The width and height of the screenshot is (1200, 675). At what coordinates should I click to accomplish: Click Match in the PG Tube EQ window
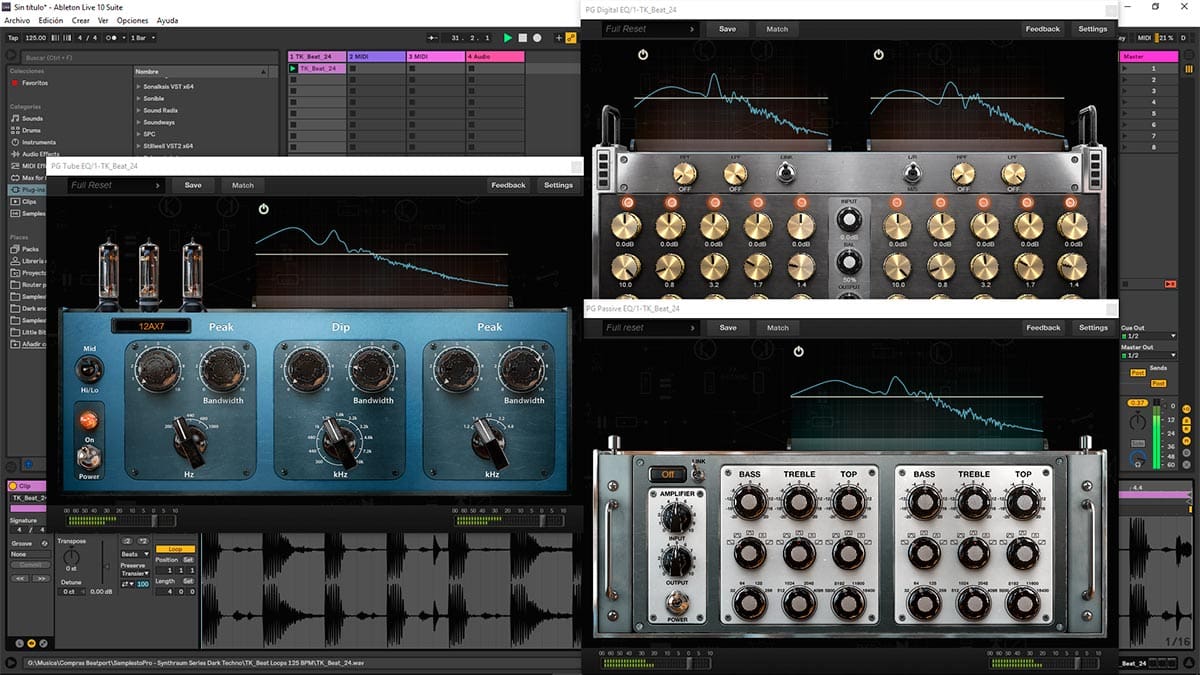[x=243, y=185]
